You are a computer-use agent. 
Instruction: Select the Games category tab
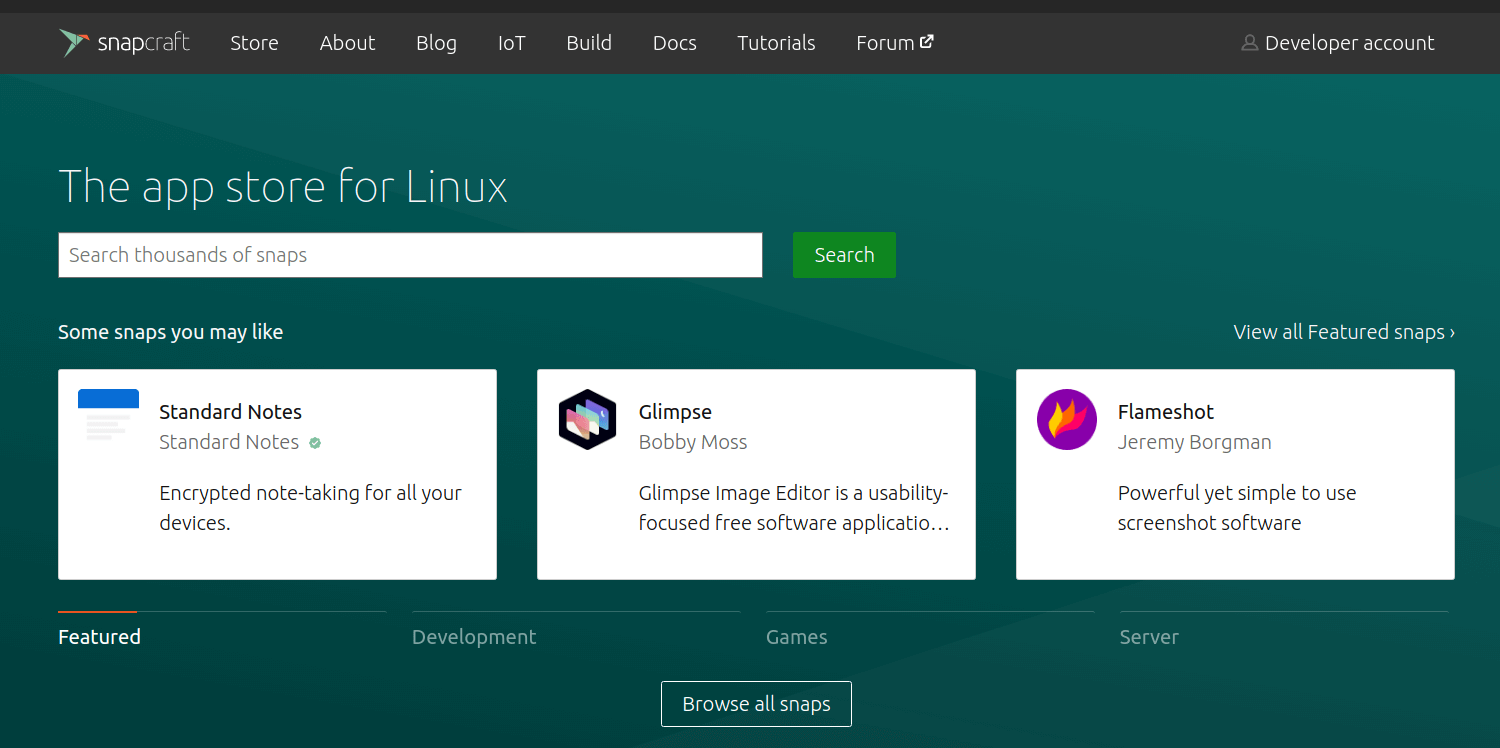tap(796, 637)
